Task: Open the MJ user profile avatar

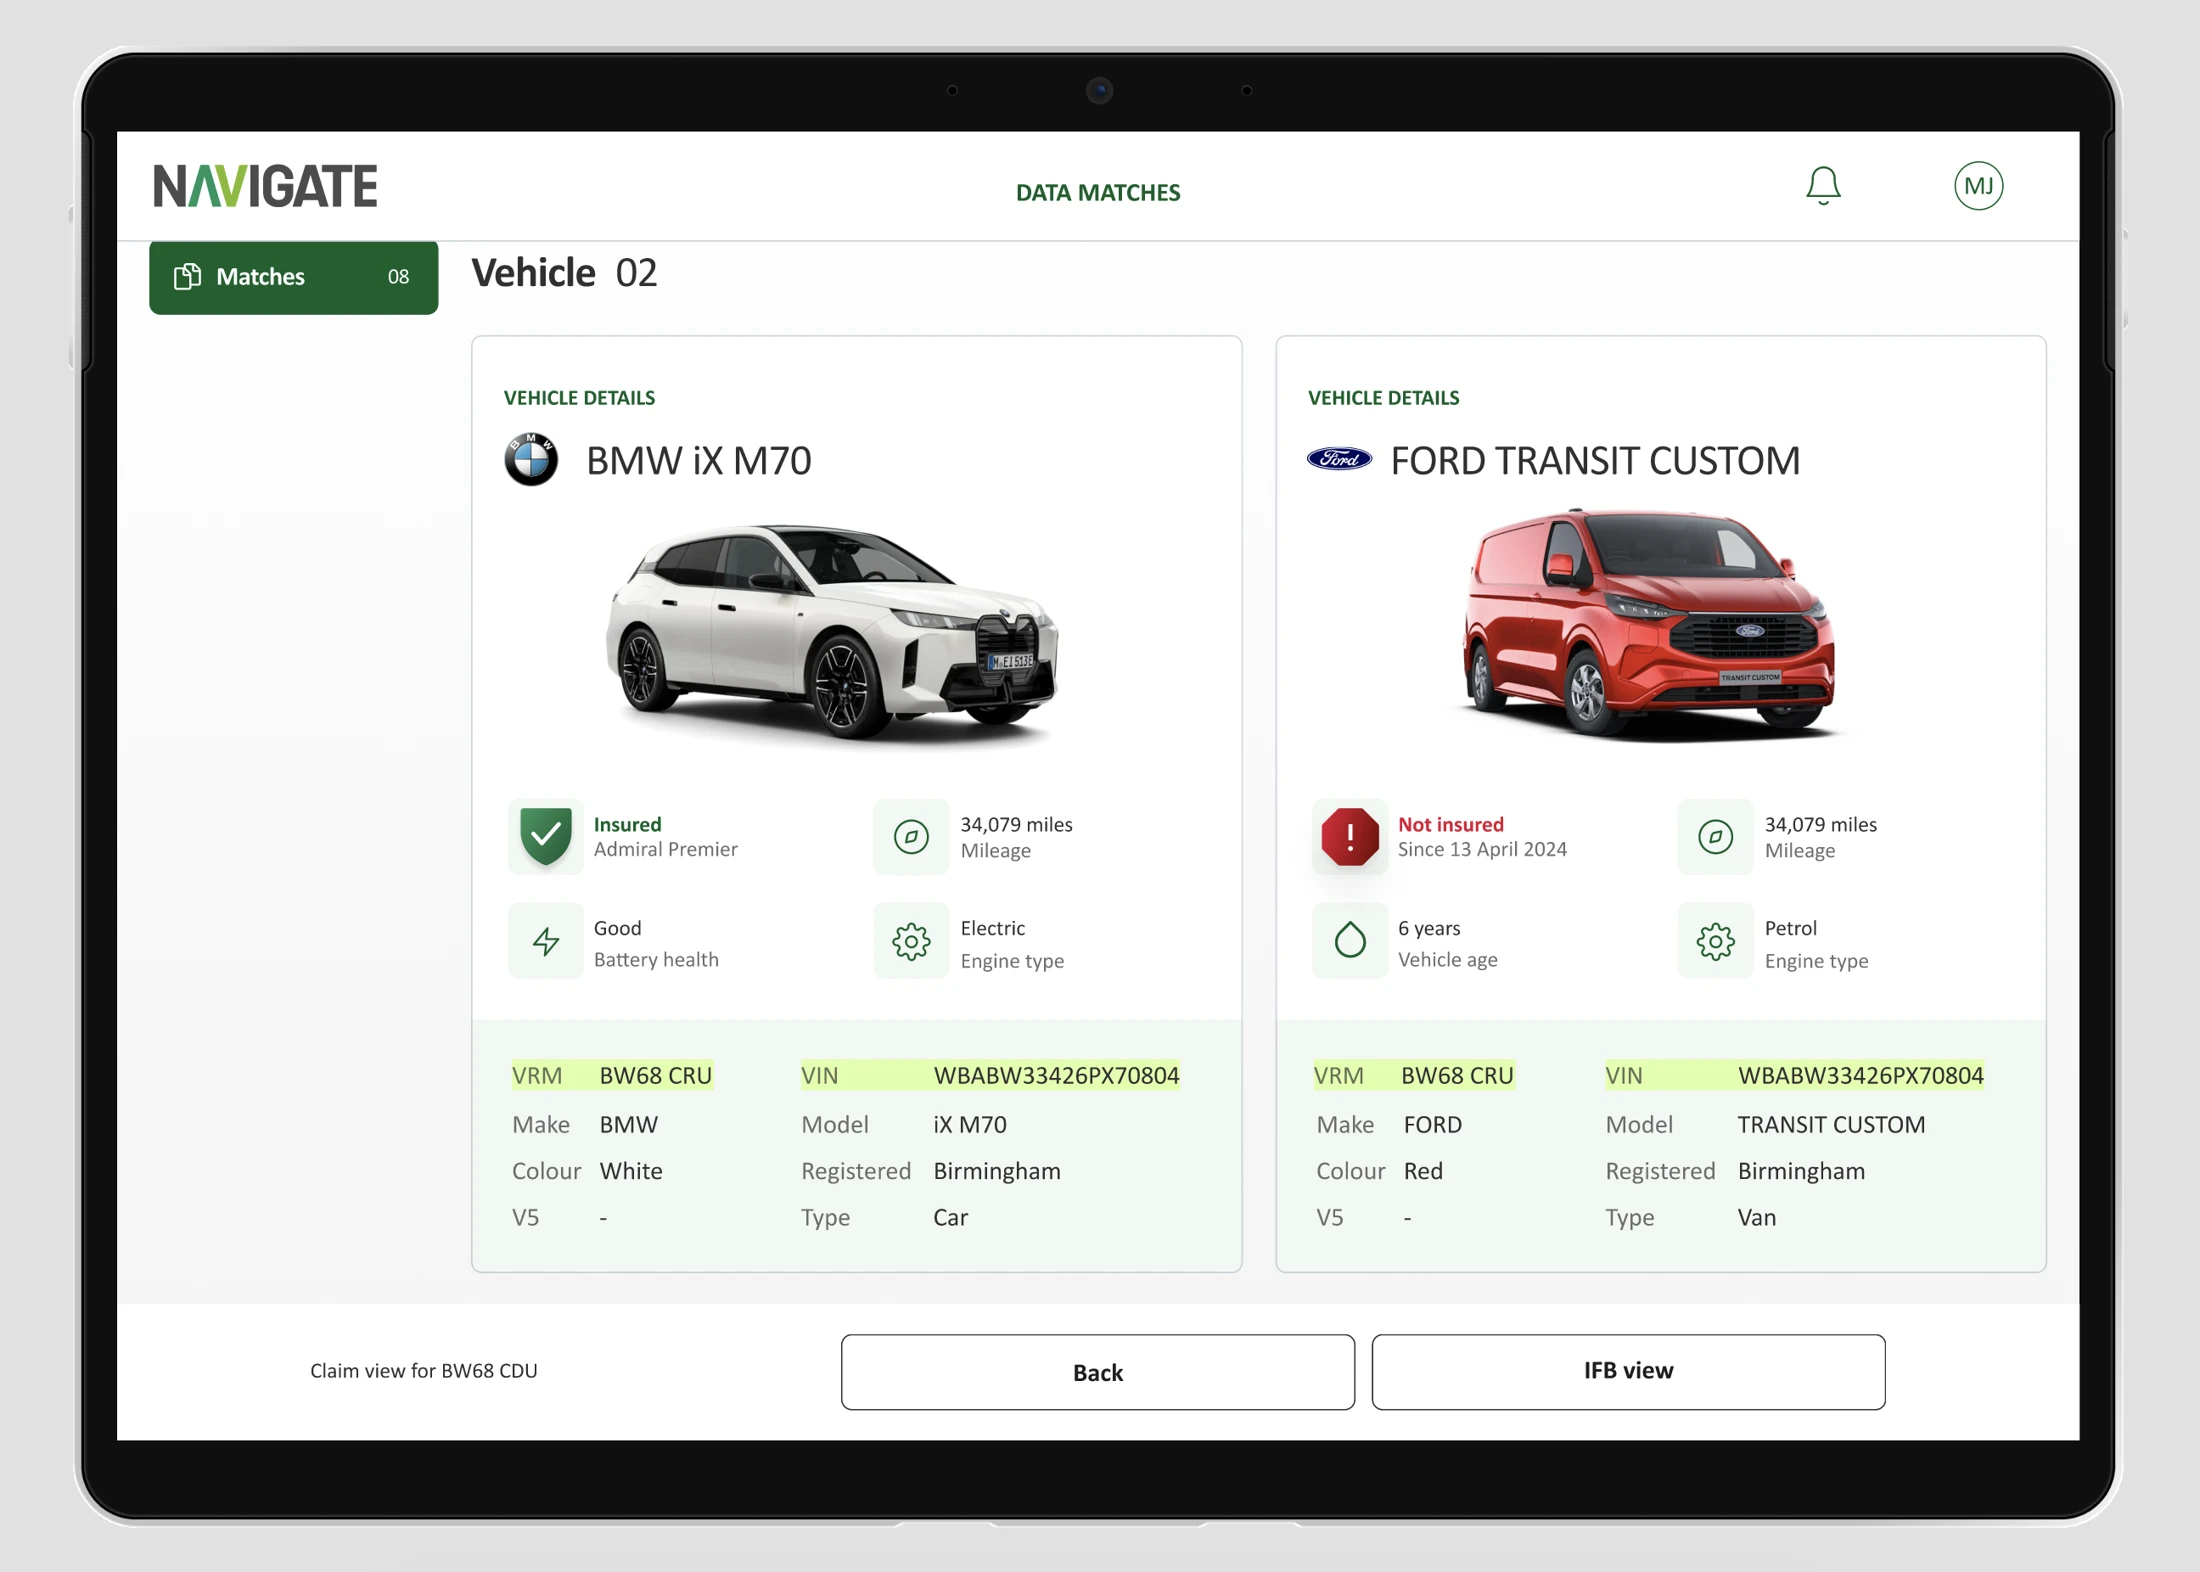Action: [1978, 186]
